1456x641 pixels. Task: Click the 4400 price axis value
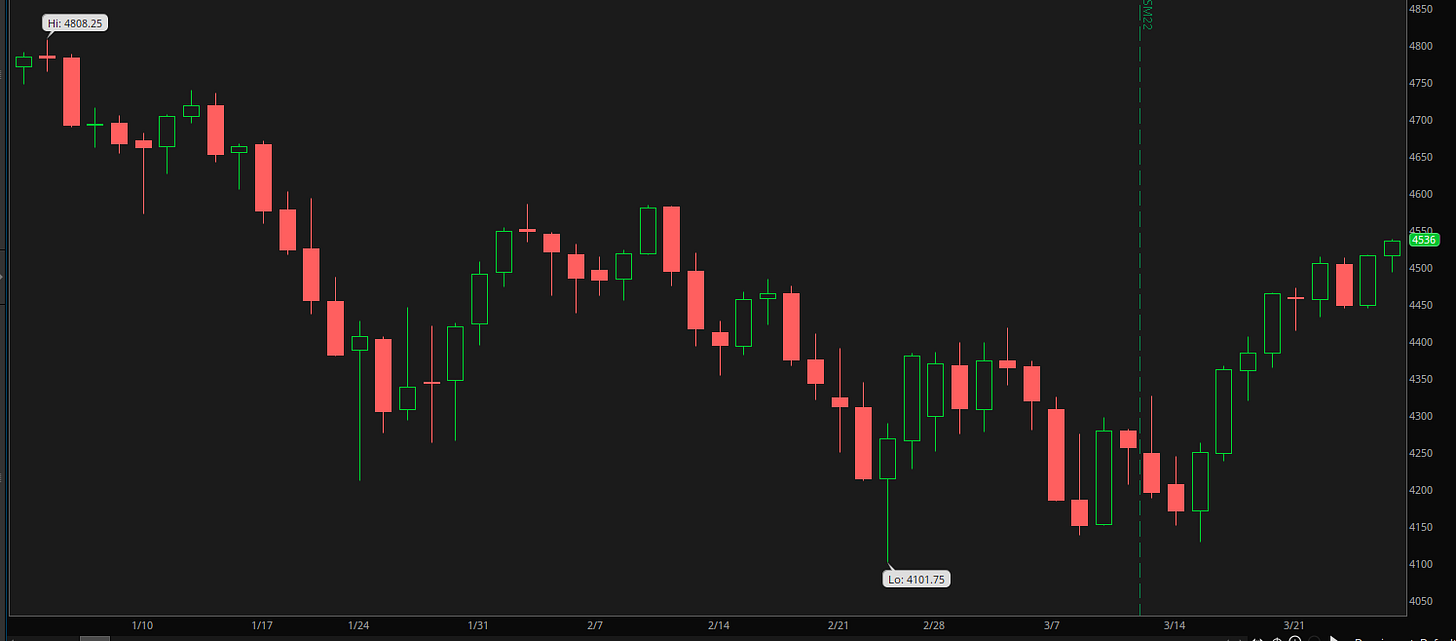(x=1422, y=342)
